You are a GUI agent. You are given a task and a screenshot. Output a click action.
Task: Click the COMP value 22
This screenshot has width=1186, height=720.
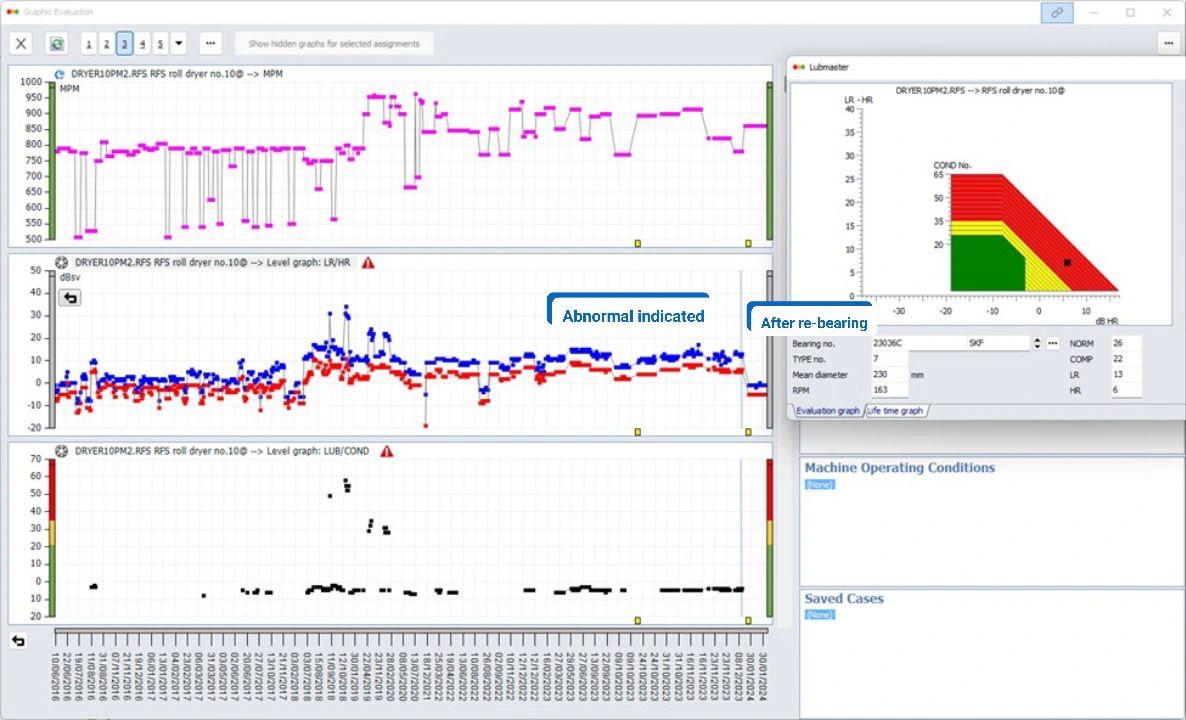(1125, 359)
